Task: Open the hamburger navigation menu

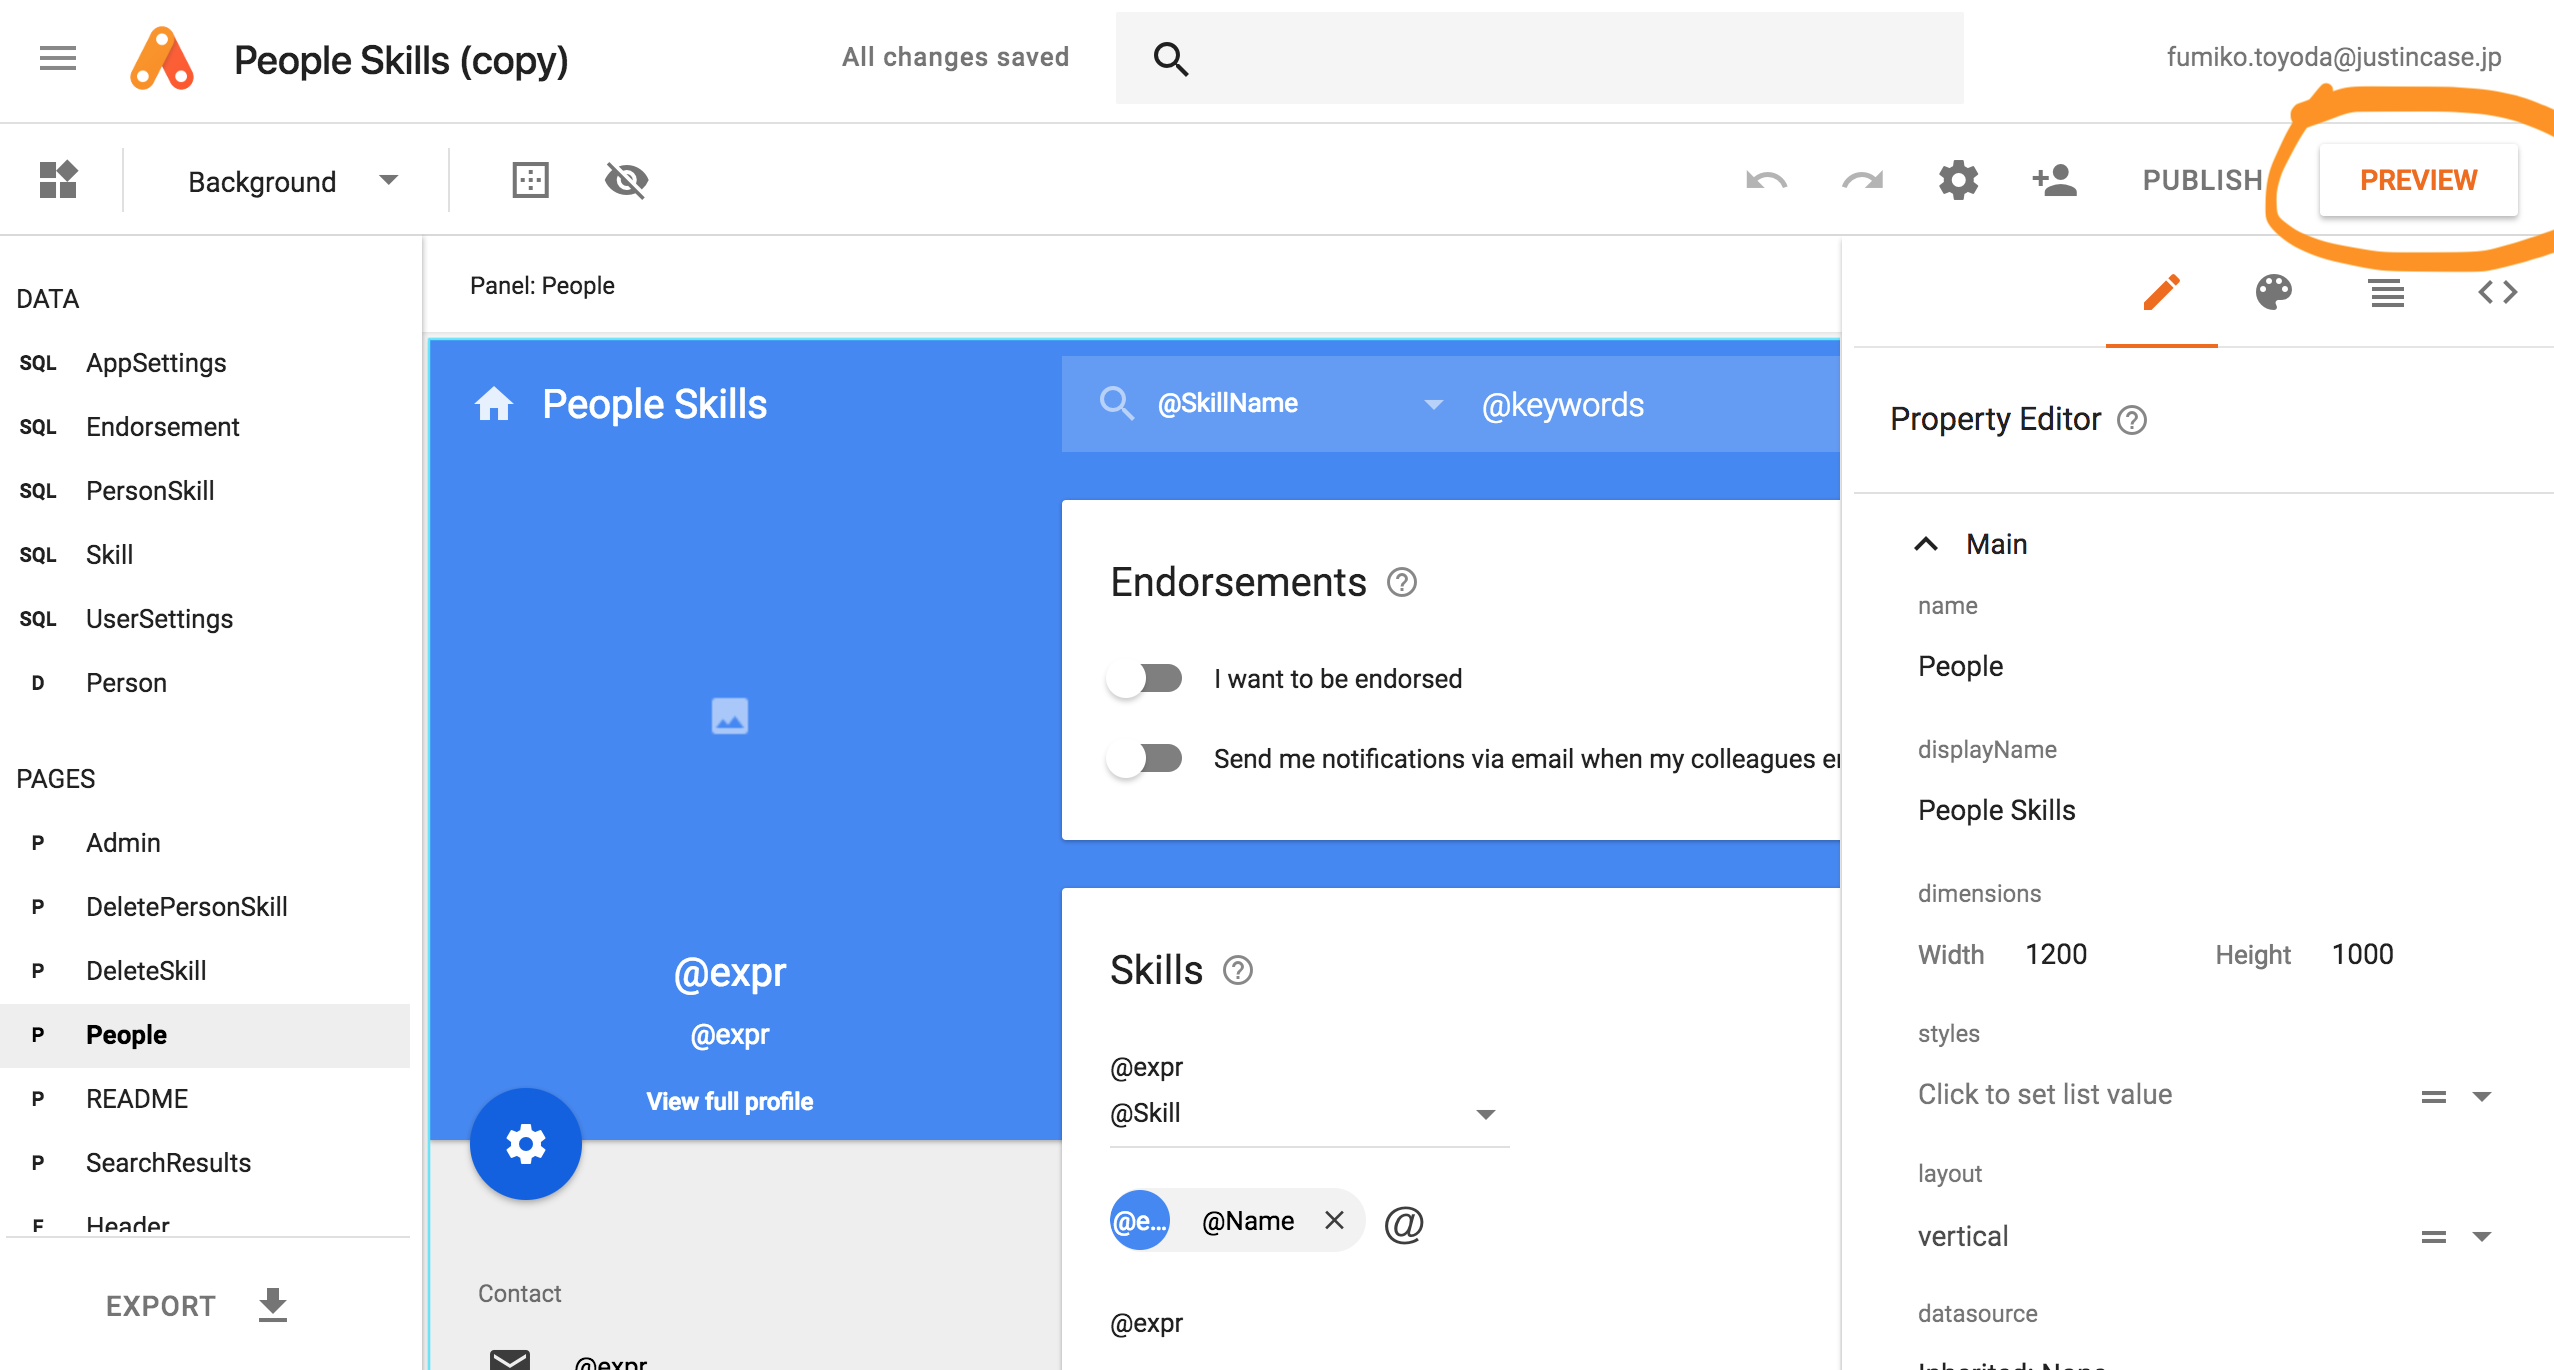Action: pyautogui.click(x=57, y=59)
